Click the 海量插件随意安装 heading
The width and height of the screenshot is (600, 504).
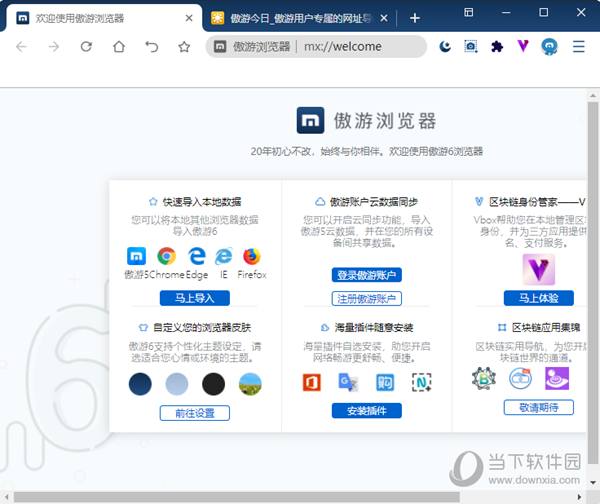pos(374,328)
